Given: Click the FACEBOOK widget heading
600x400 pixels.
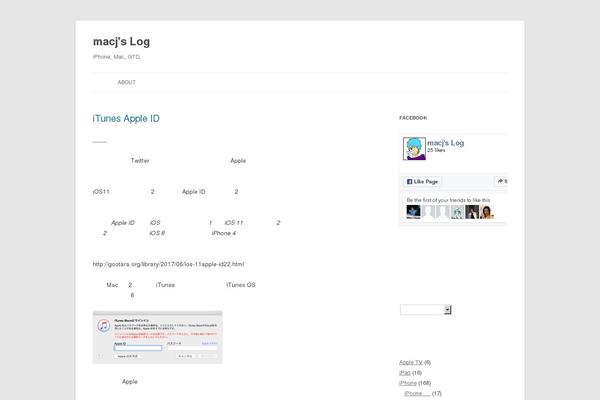Looking at the screenshot, I should [413, 118].
